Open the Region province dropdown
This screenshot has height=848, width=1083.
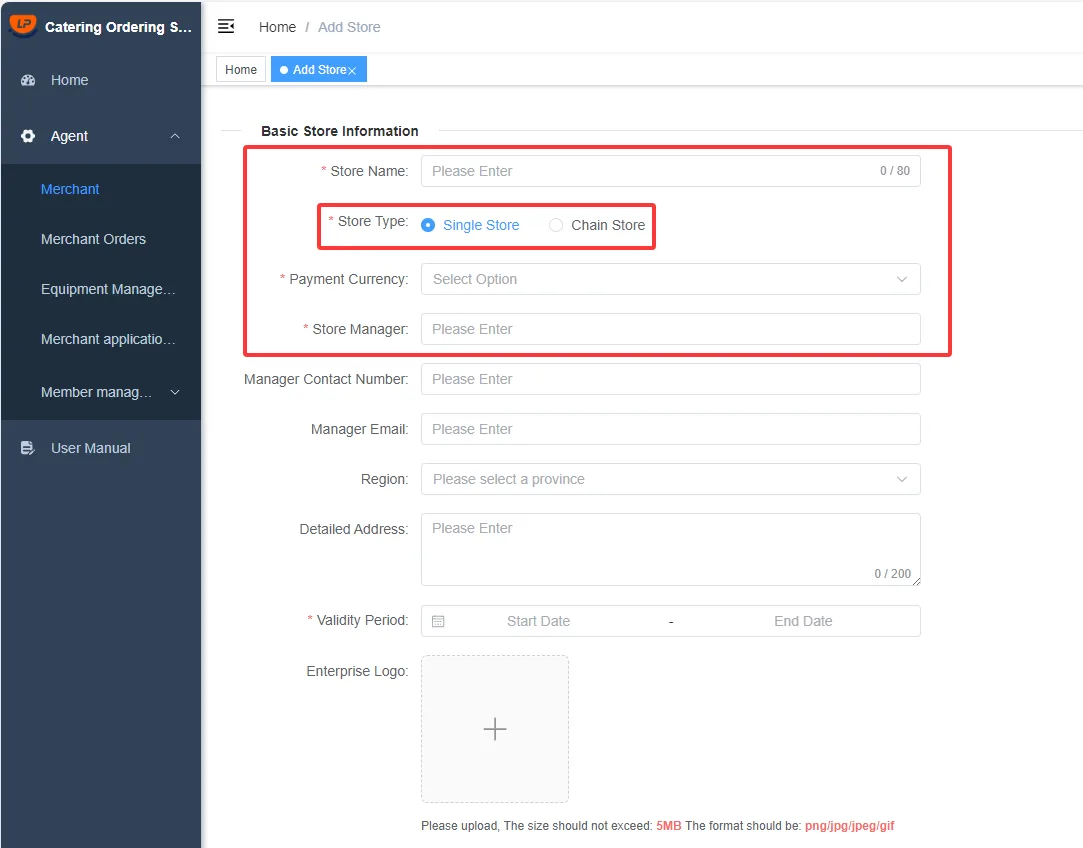click(x=671, y=479)
